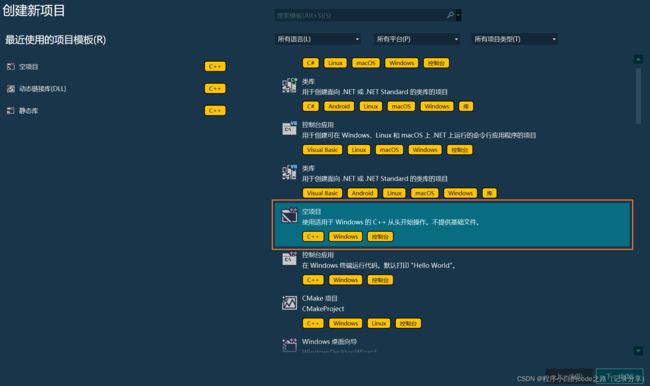The height and width of the screenshot is (386, 650).
Task: Select the Visual Basic 控制台应用 template title
Action: (318, 125)
